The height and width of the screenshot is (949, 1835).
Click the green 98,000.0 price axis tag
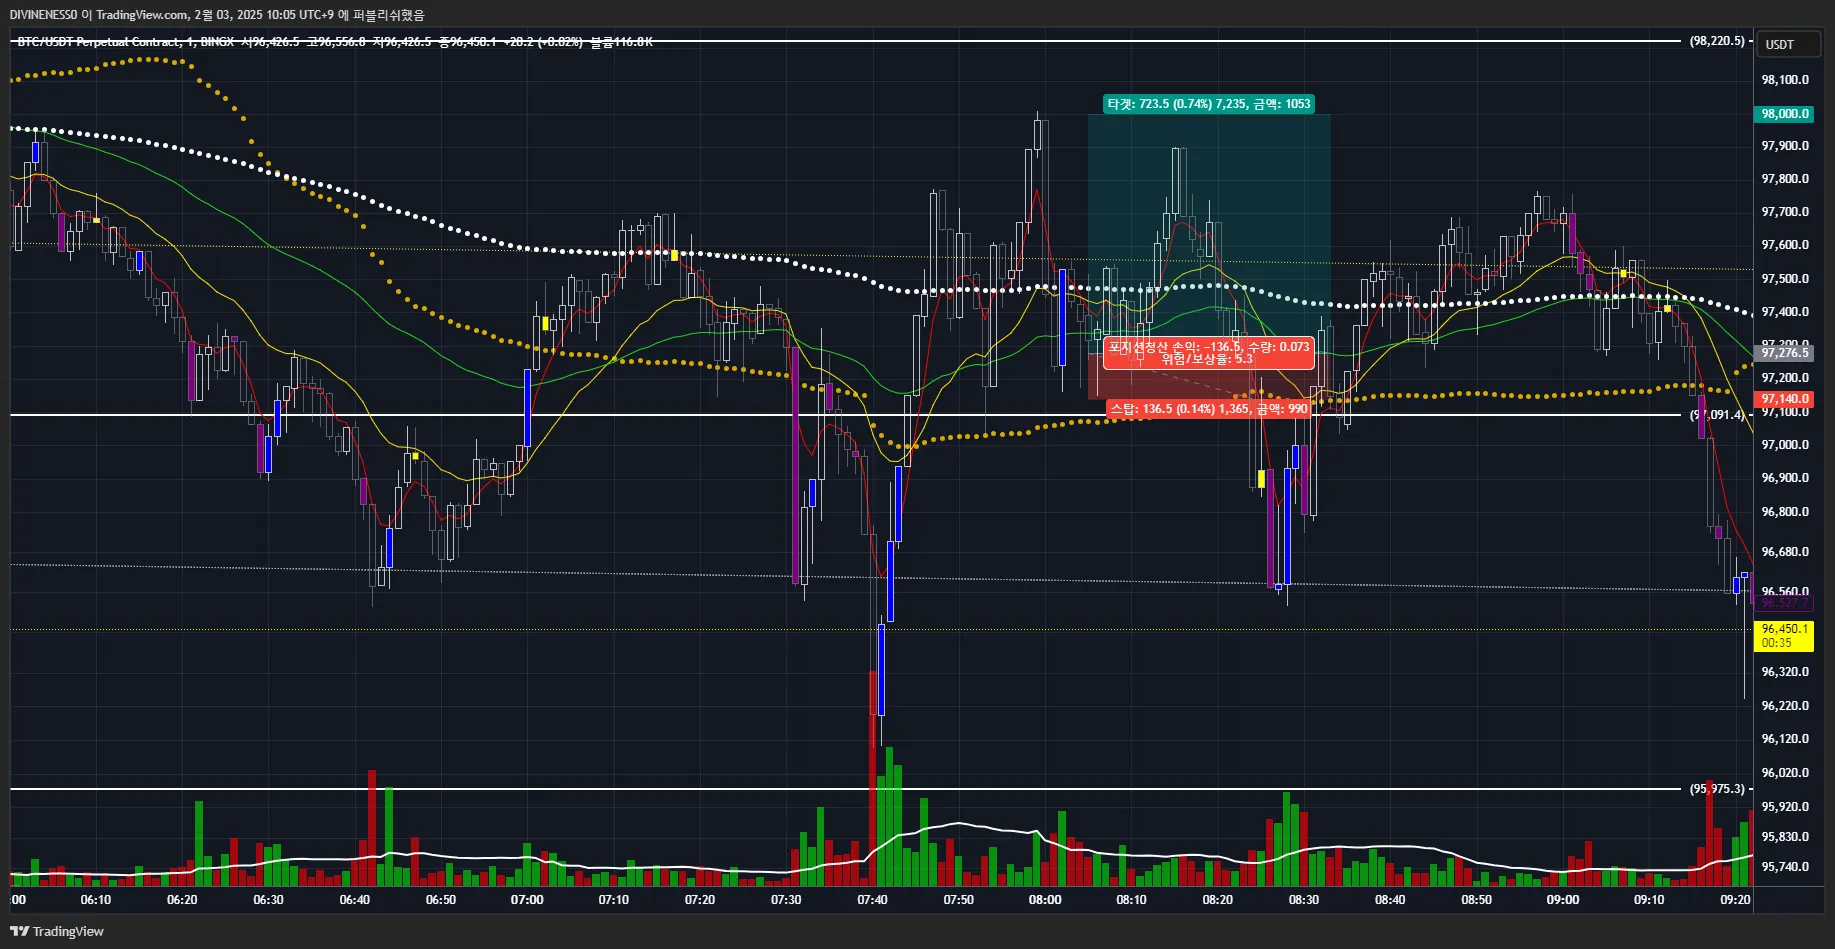[x=1785, y=114]
